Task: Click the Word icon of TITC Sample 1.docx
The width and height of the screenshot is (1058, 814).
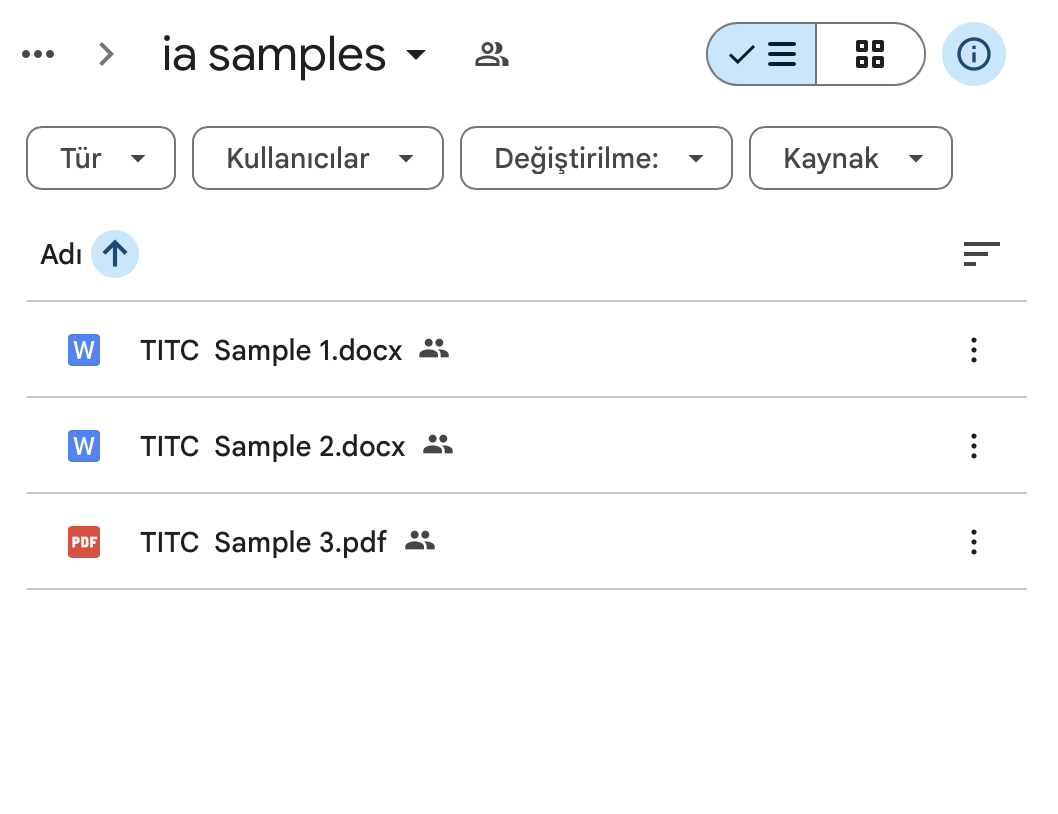Action: (83, 350)
